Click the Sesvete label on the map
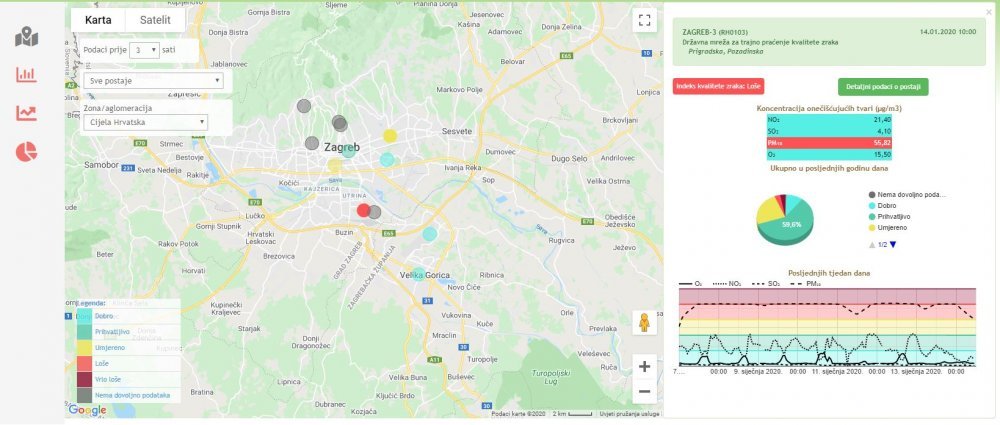 click(457, 131)
